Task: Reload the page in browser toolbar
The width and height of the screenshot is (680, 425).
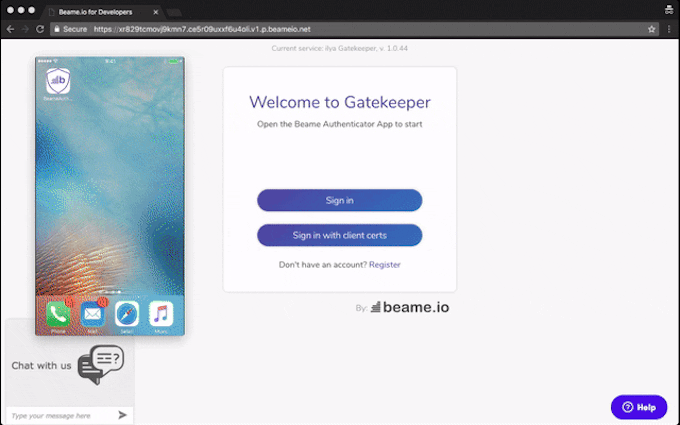Action: point(40,29)
